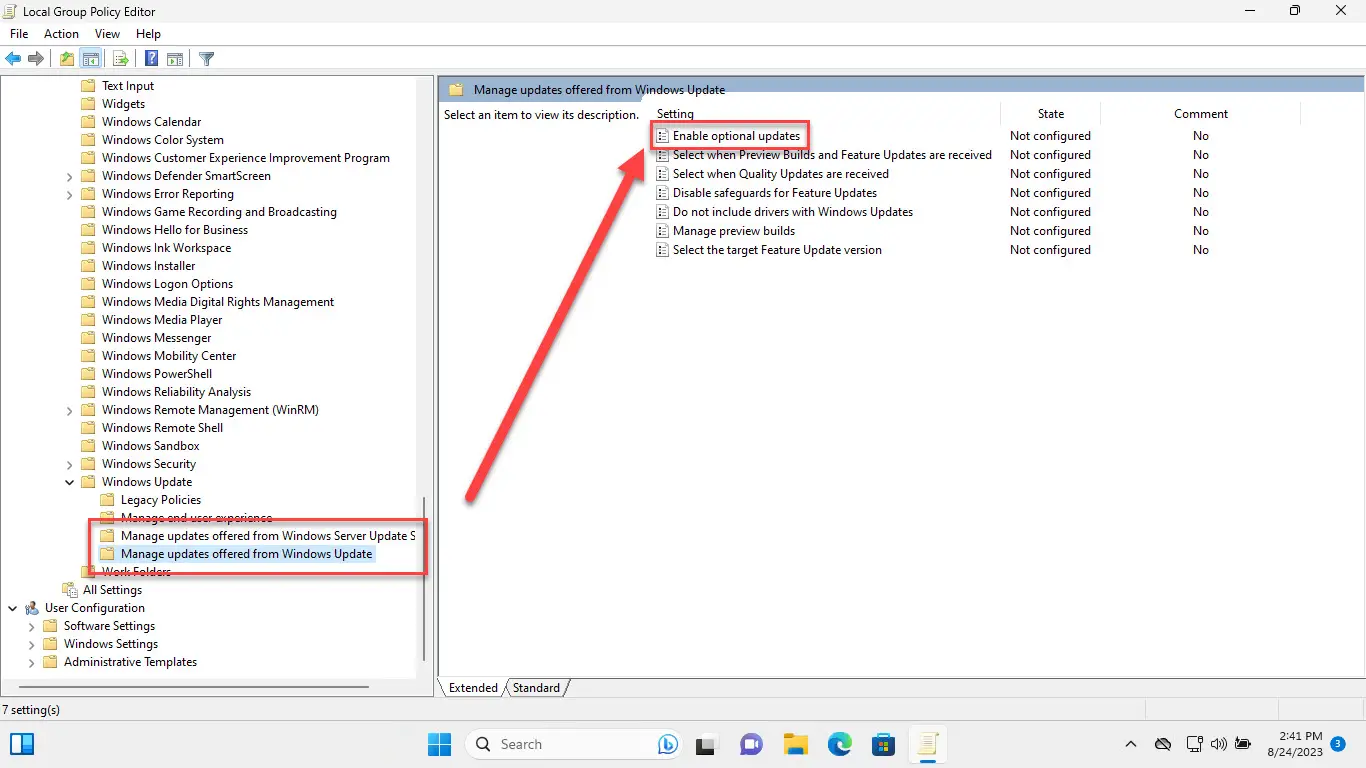
Task: Select the Windows Sandbox folder
Action: [150, 446]
